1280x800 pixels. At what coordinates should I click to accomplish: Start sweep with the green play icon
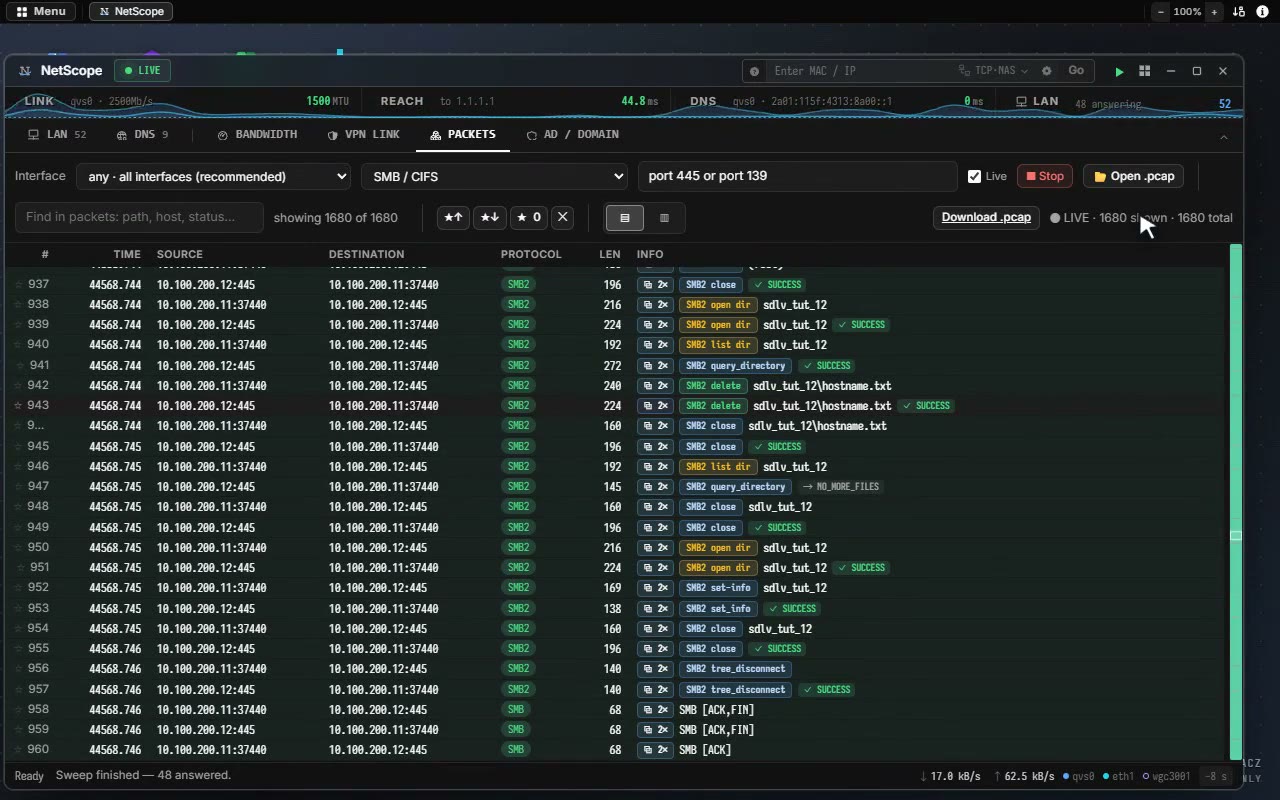click(1119, 71)
